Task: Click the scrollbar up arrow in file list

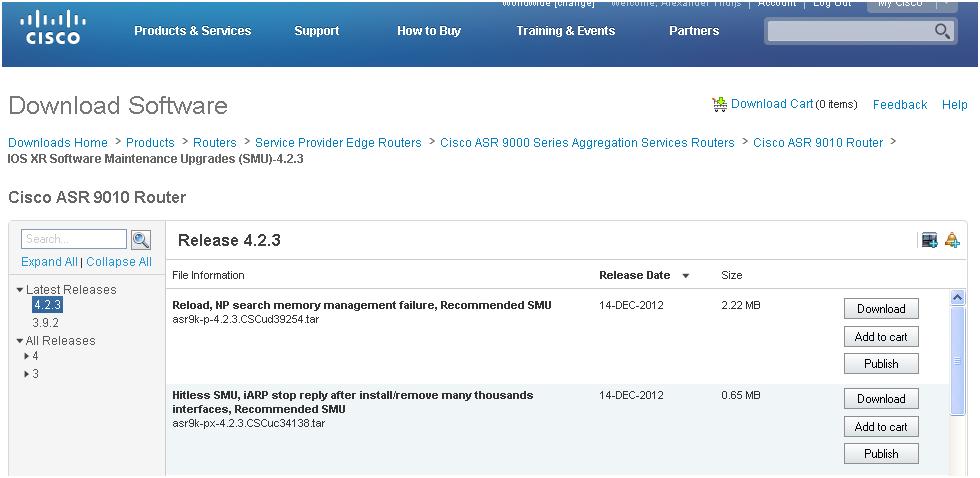Action: coord(958,298)
